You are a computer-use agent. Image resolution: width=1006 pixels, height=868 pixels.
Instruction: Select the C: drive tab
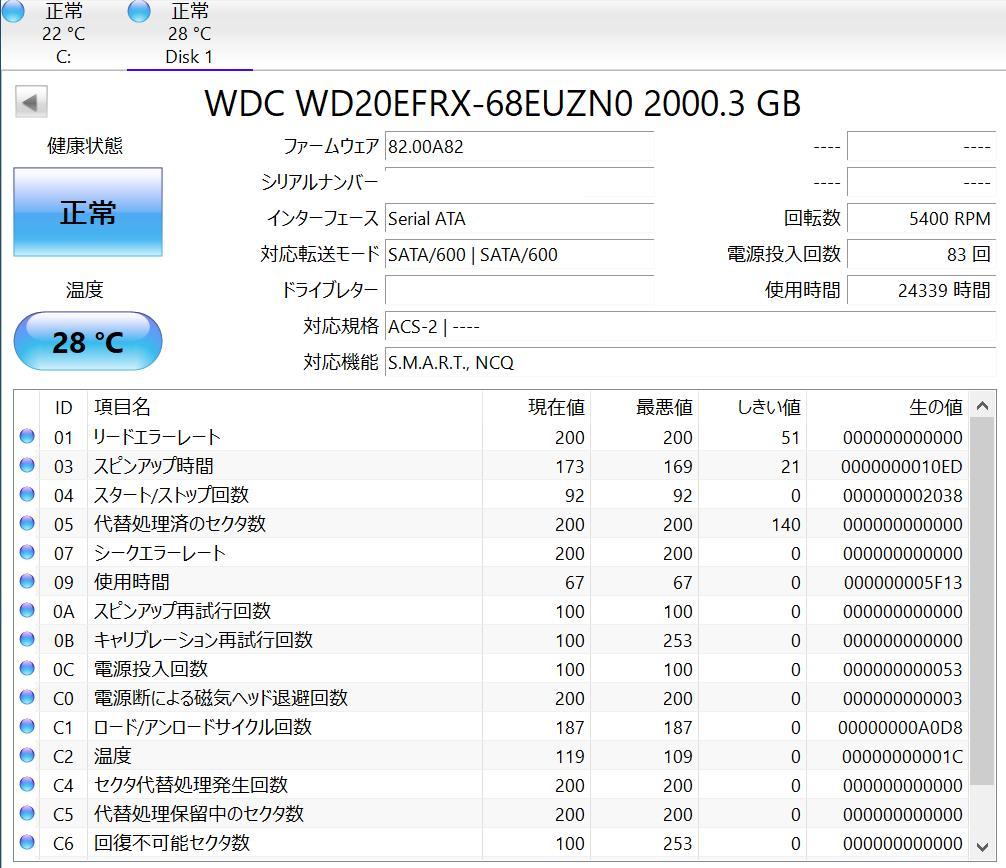pyautogui.click(x=64, y=33)
